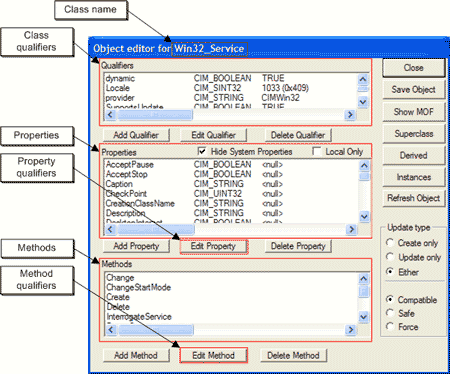Select CreationClassName property
Image resolution: width=450 pixels, height=374 pixels.
[231, 203]
